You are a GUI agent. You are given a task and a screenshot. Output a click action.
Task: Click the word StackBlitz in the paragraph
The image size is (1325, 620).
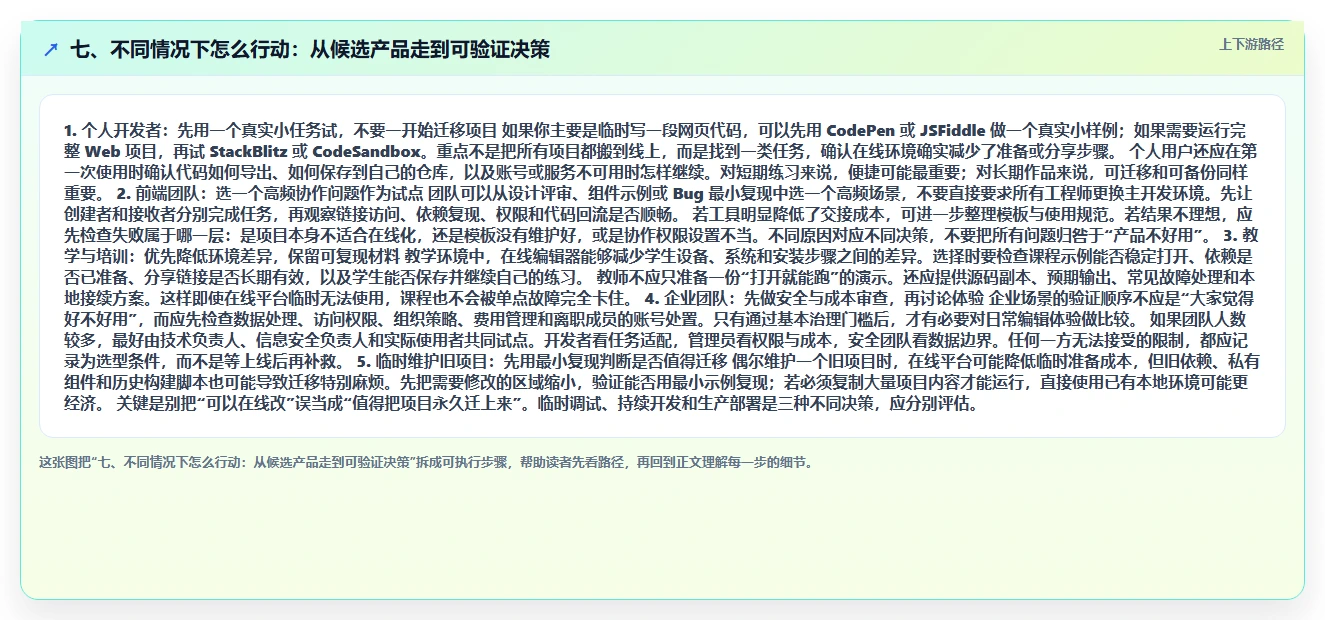pos(248,152)
